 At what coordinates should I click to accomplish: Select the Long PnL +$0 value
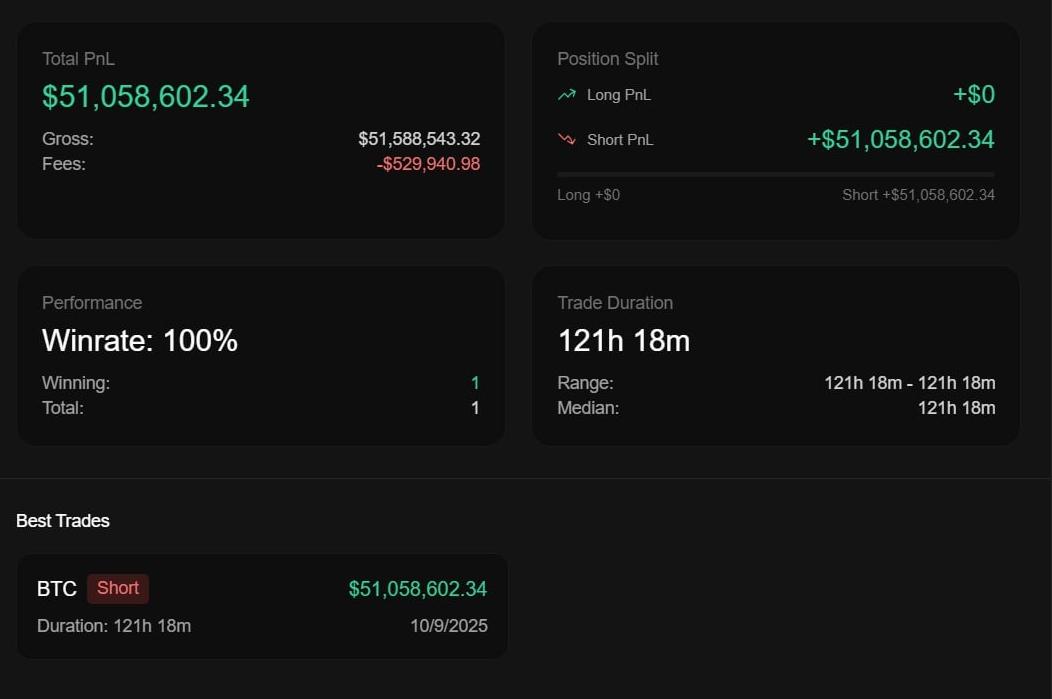tap(973, 95)
